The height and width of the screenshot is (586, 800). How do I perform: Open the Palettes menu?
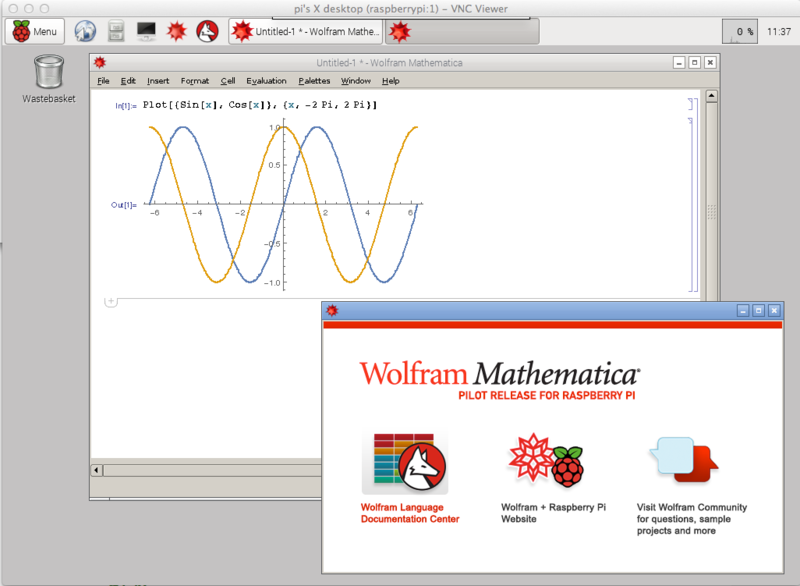click(x=314, y=81)
